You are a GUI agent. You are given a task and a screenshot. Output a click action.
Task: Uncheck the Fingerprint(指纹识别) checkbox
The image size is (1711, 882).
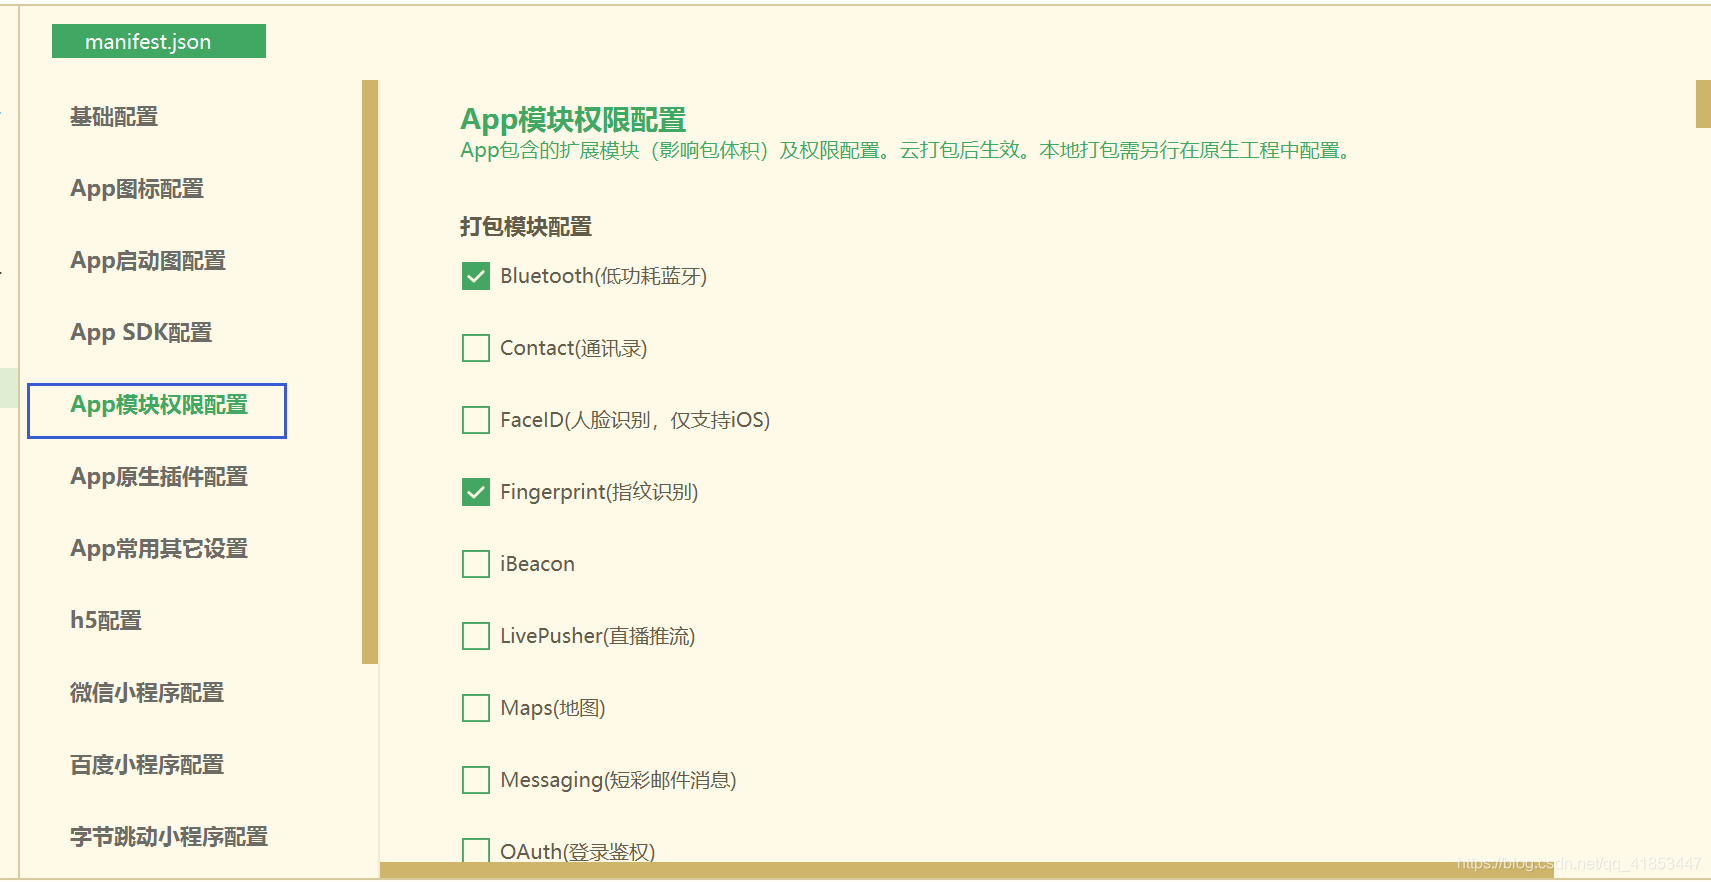pos(476,492)
